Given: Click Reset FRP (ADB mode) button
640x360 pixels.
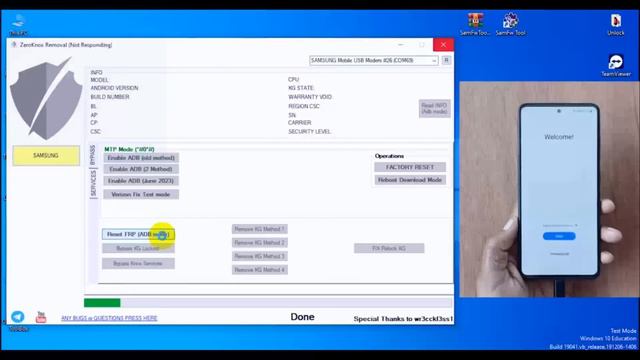Looking at the screenshot, I should point(138,234).
